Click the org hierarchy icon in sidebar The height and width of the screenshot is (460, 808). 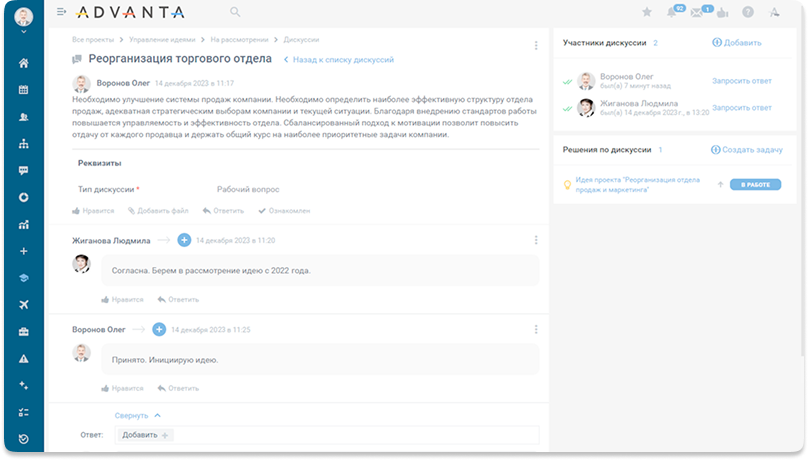click(24, 144)
